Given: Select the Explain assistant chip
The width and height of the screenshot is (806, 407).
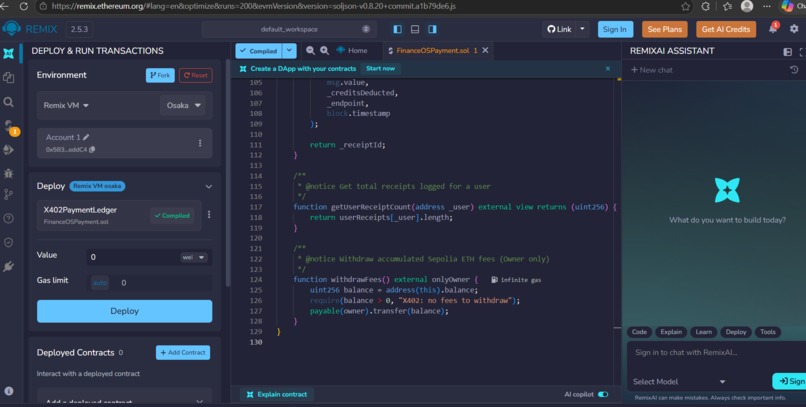Looking at the screenshot, I should 671,332.
